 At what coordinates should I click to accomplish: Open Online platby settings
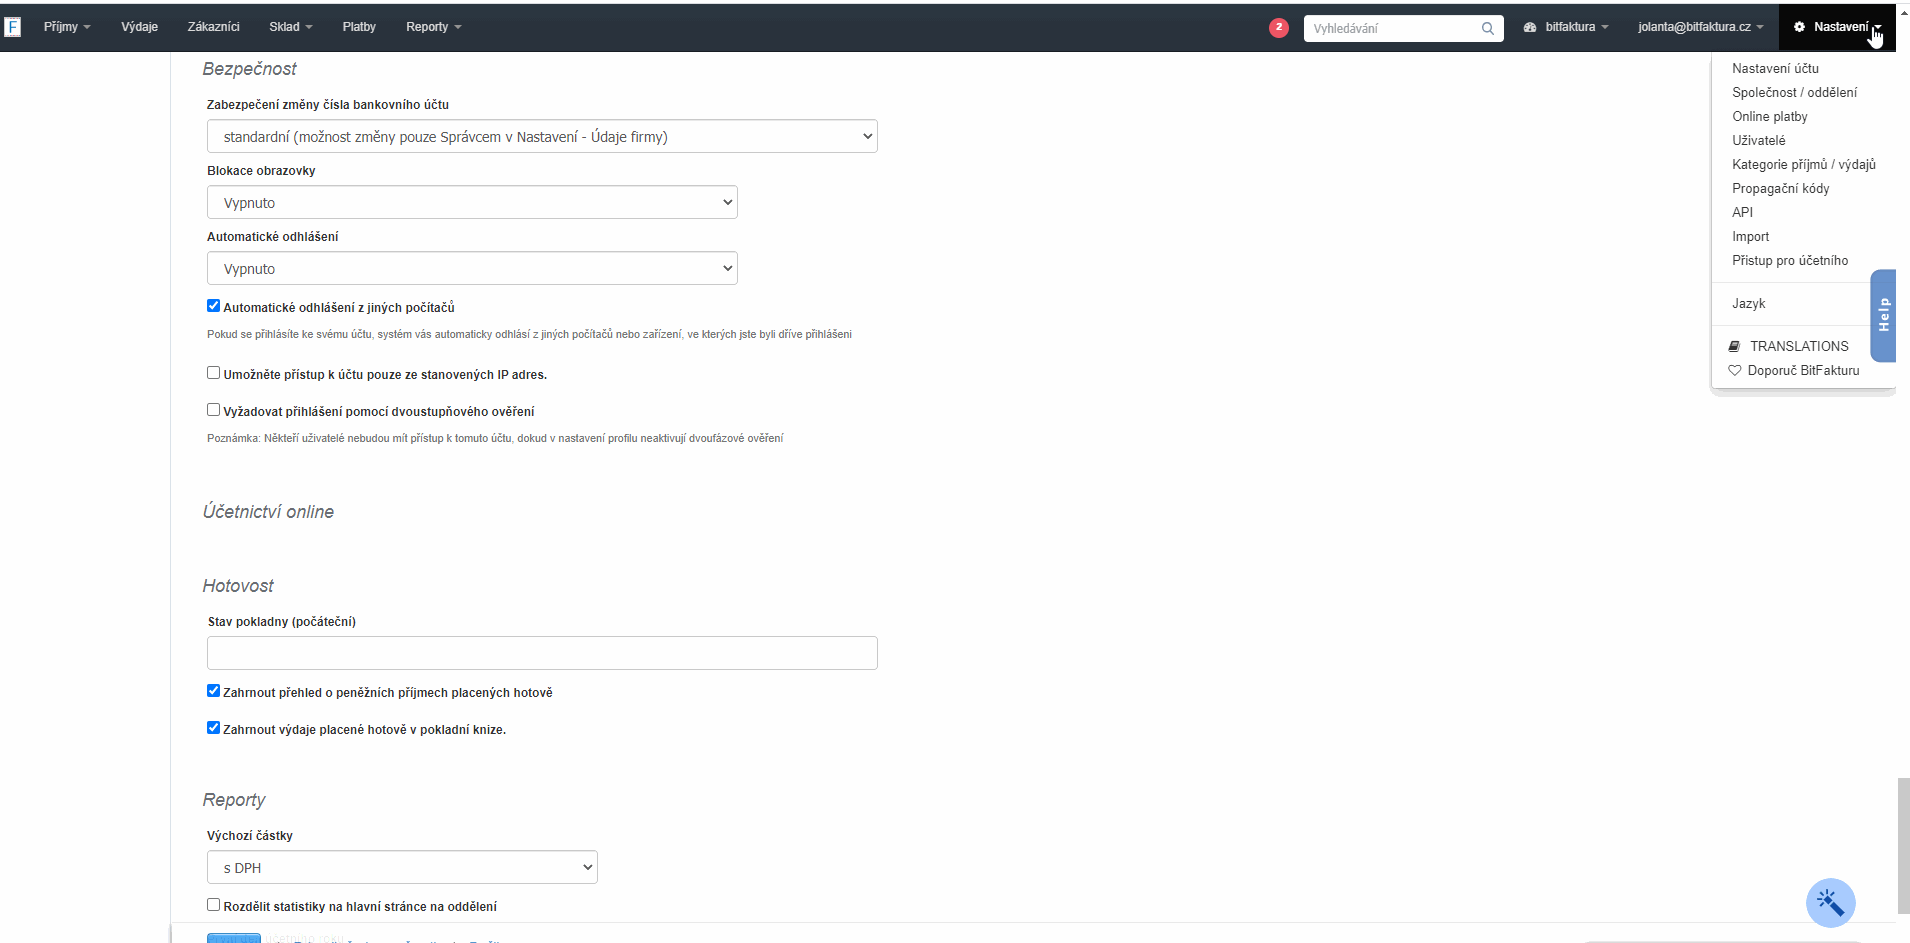pyautogui.click(x=1770, y=116)
